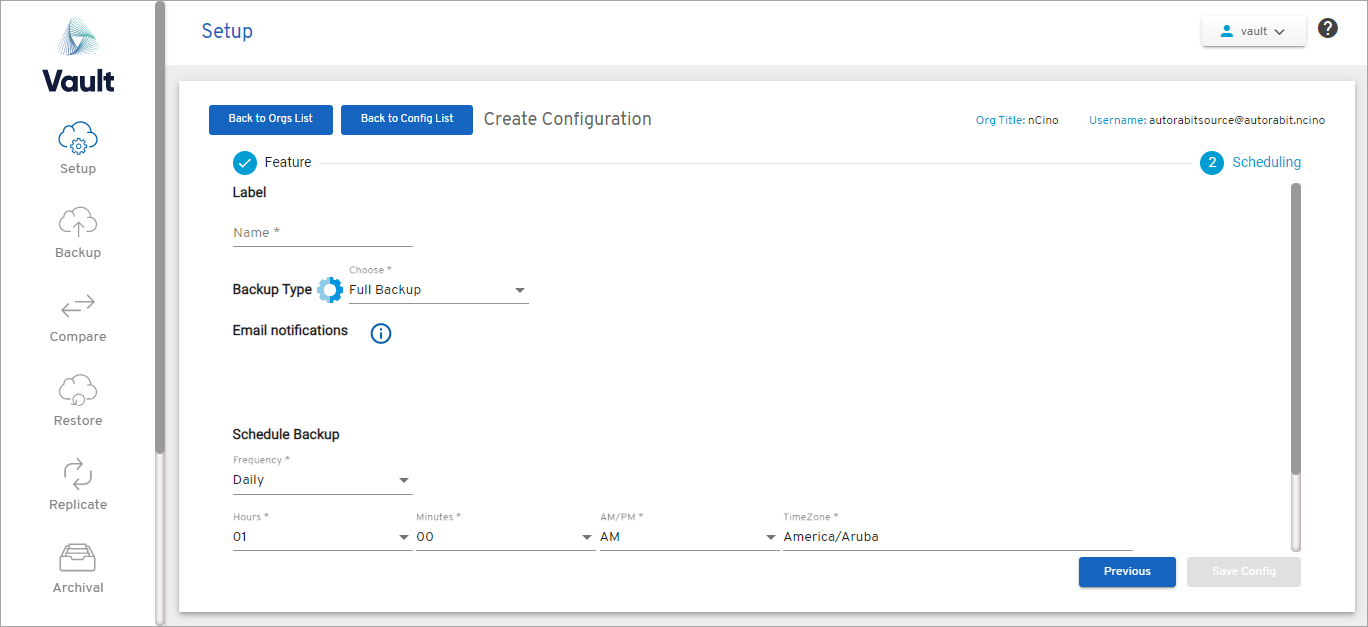Image resolution: width=1368 pixels, height=627 pixels.
Task: Click the Backup Type gear icon
Action: (330, 290)
